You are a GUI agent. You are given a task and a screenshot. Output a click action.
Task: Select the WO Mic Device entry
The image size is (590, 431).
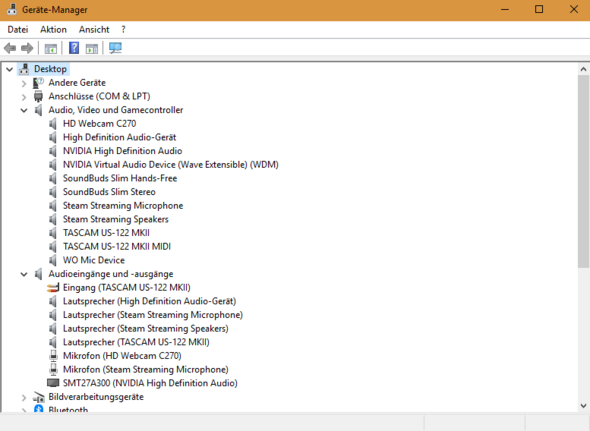click(x=94, y=260)
